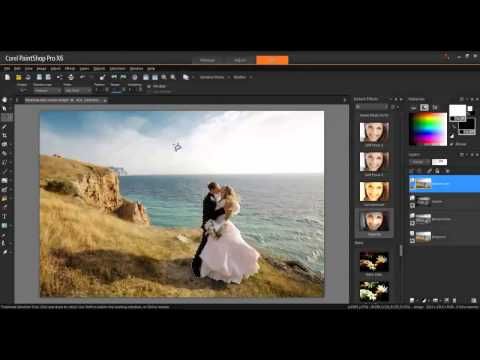480x360 pixels.
Task: Select the top highlighted layer row
Action: [x=444, y=184]
